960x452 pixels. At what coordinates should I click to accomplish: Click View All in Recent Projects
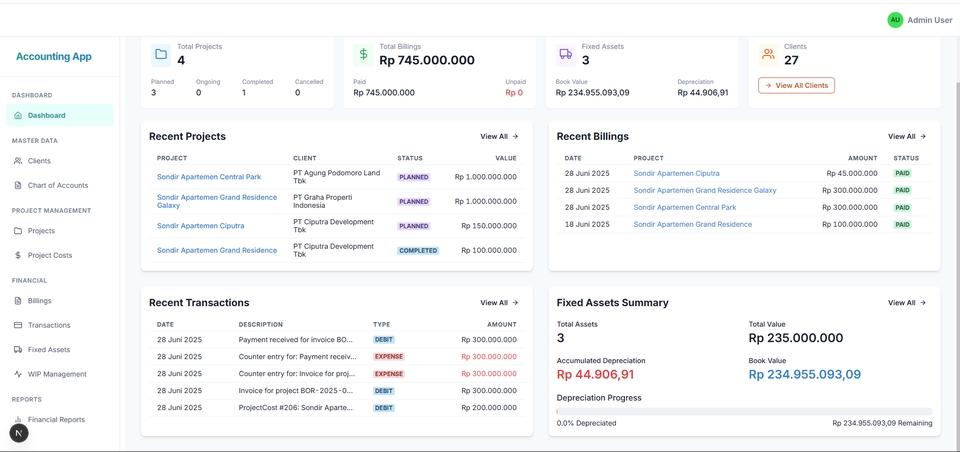(x=499, y=137)
